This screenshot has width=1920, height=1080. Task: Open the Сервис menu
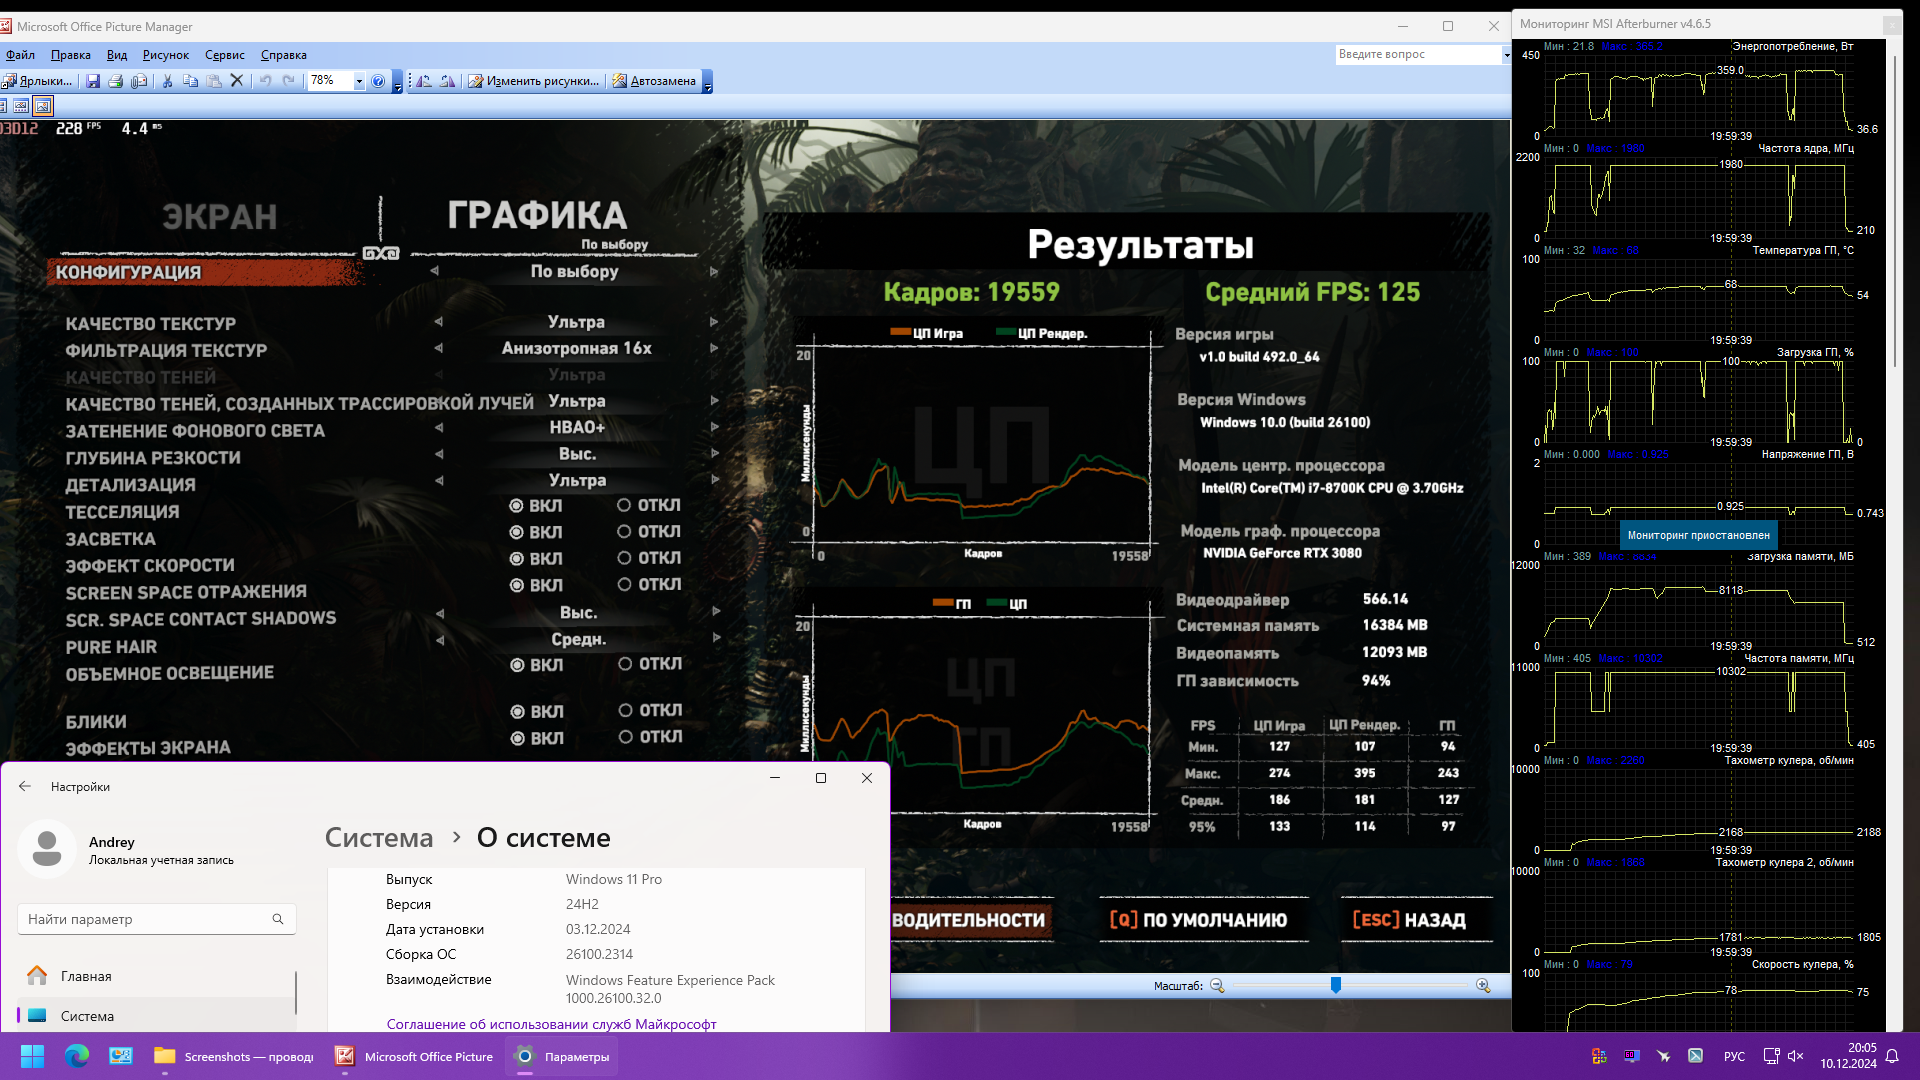click(x=224, y=55)
